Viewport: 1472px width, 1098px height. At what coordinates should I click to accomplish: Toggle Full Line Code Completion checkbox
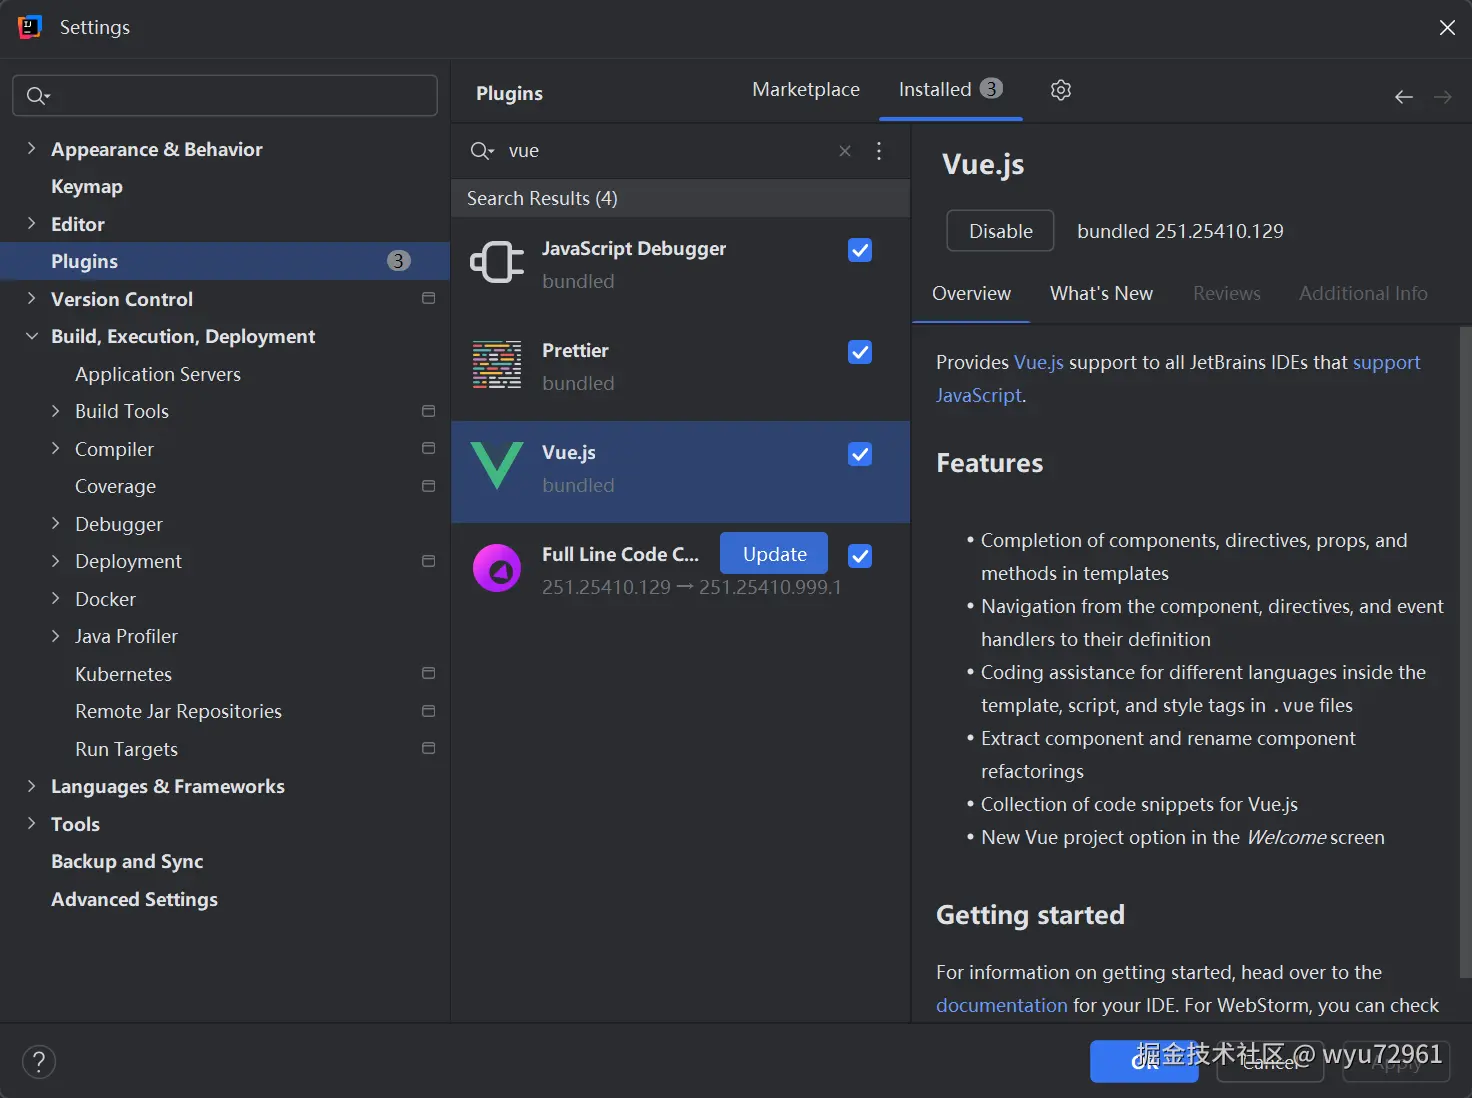coord(860,556)
